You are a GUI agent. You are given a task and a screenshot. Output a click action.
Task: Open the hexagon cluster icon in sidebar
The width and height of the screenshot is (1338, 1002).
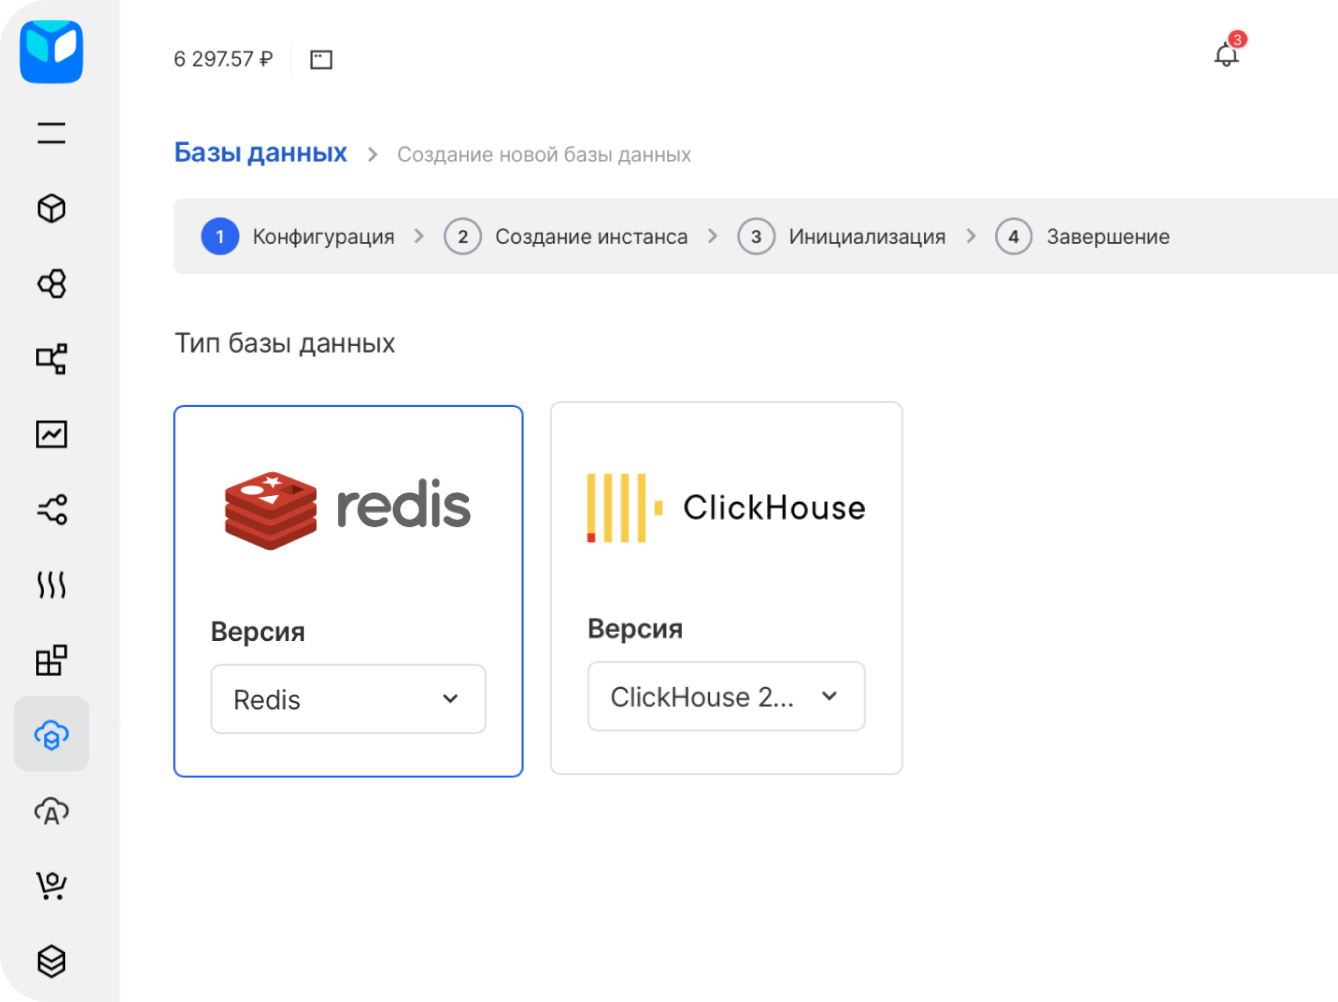[51, 284]
